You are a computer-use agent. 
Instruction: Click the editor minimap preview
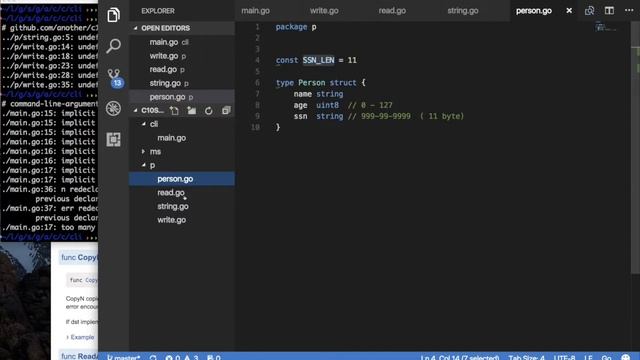tap(605, 28)
